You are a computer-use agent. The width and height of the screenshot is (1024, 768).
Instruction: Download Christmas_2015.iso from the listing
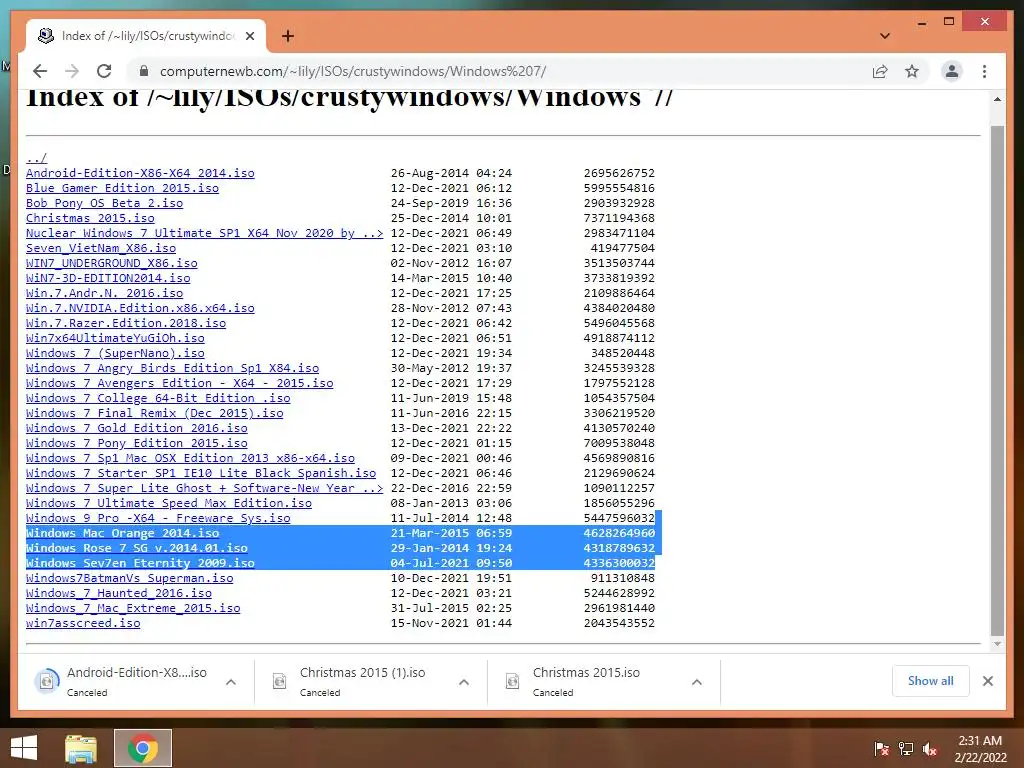[90, 218]
